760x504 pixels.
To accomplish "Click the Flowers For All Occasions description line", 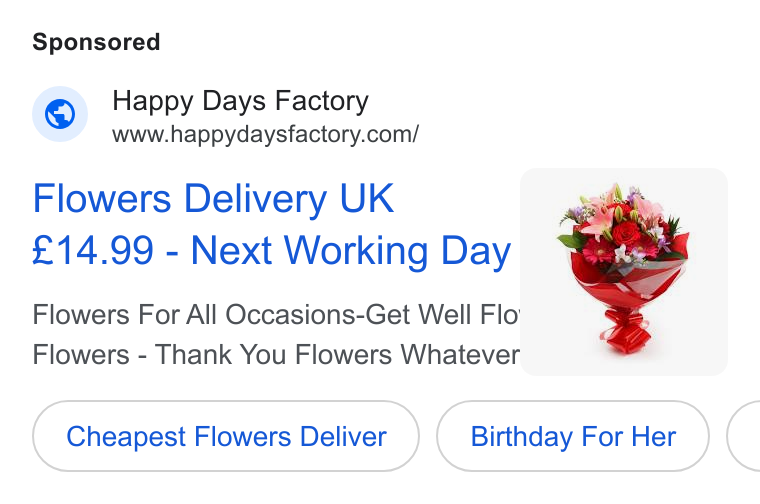I will (276, 315).
